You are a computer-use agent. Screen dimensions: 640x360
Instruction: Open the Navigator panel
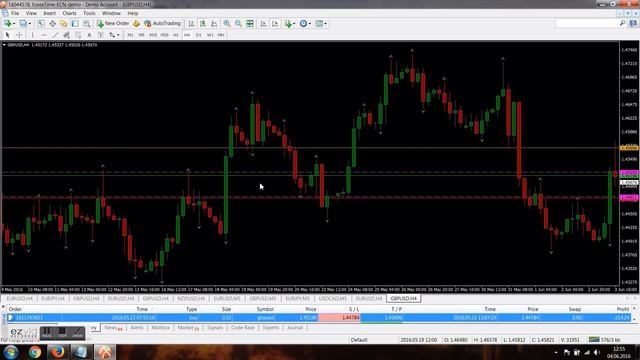(x=63, y=24)
